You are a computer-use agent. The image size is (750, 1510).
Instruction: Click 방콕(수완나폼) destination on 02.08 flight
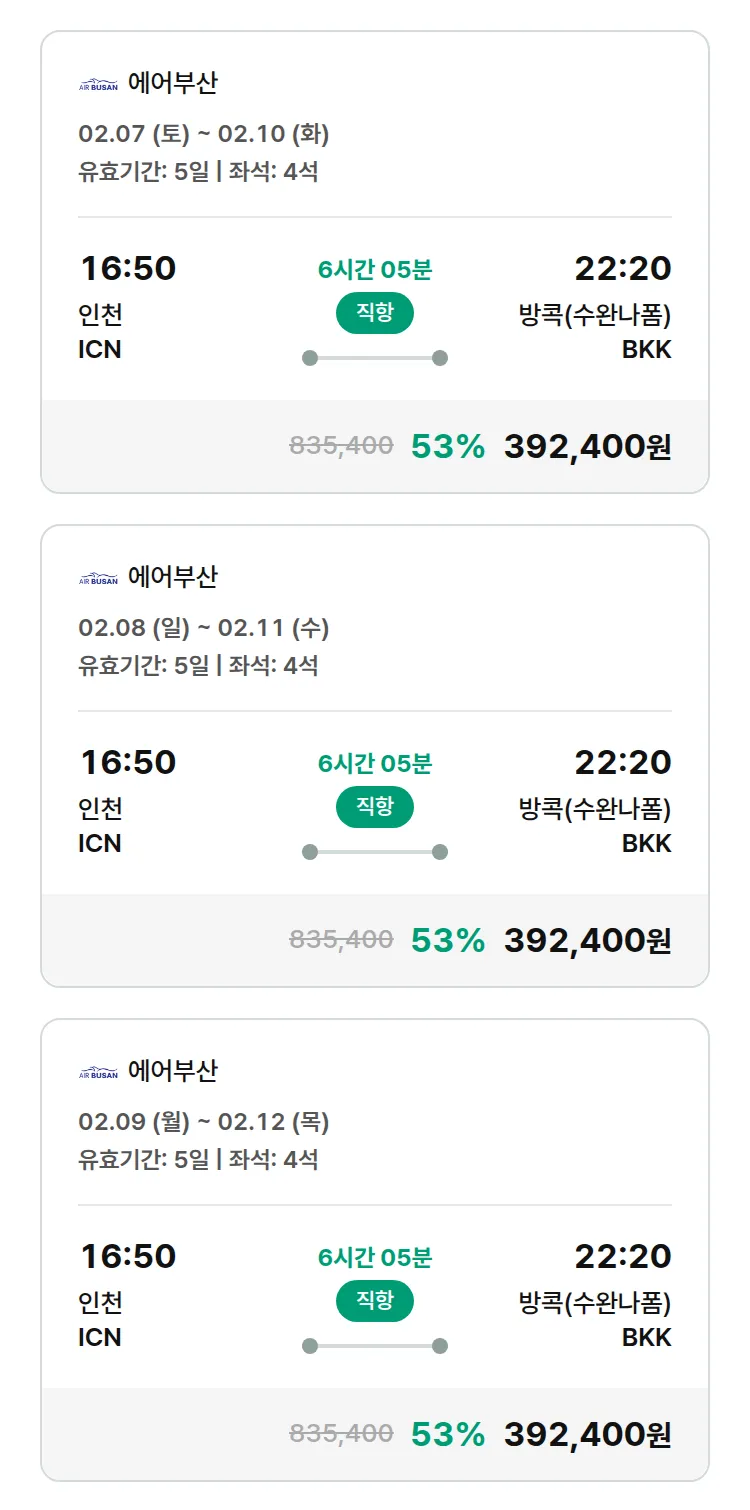595,809
